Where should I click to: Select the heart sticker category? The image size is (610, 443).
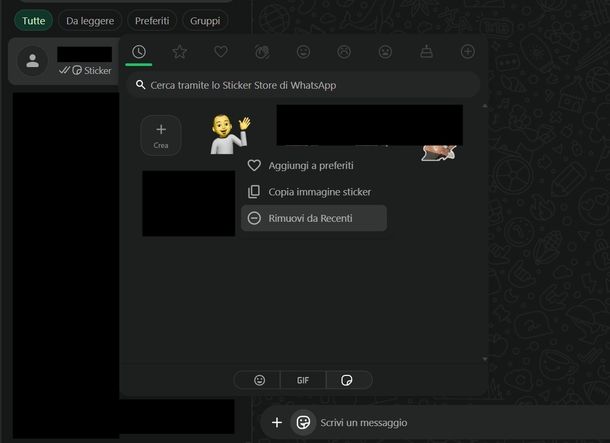pyautogui.click(x=221, y=52)
